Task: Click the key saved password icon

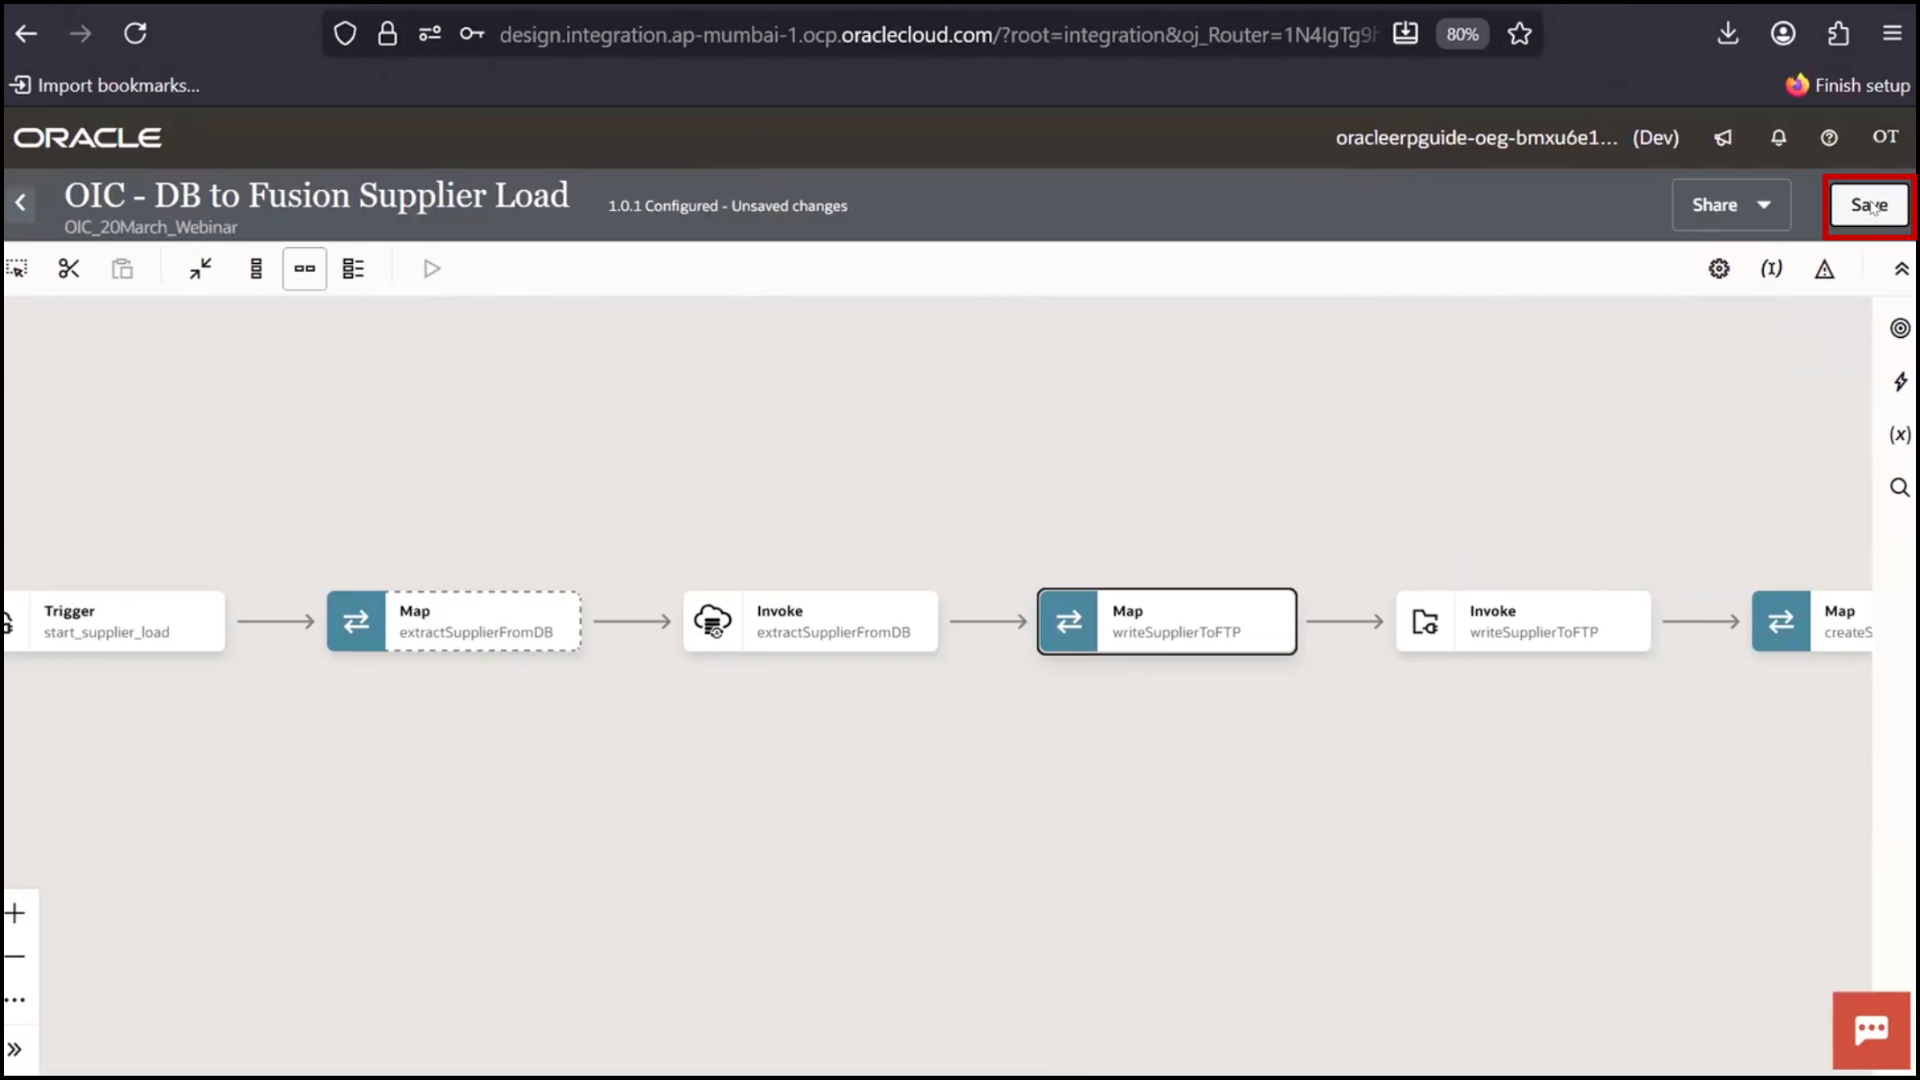Action: point(472,34)
